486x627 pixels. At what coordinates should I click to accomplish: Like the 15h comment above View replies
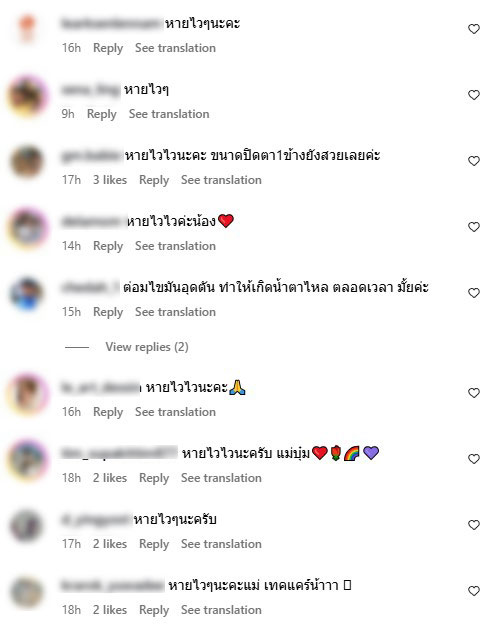474,293
